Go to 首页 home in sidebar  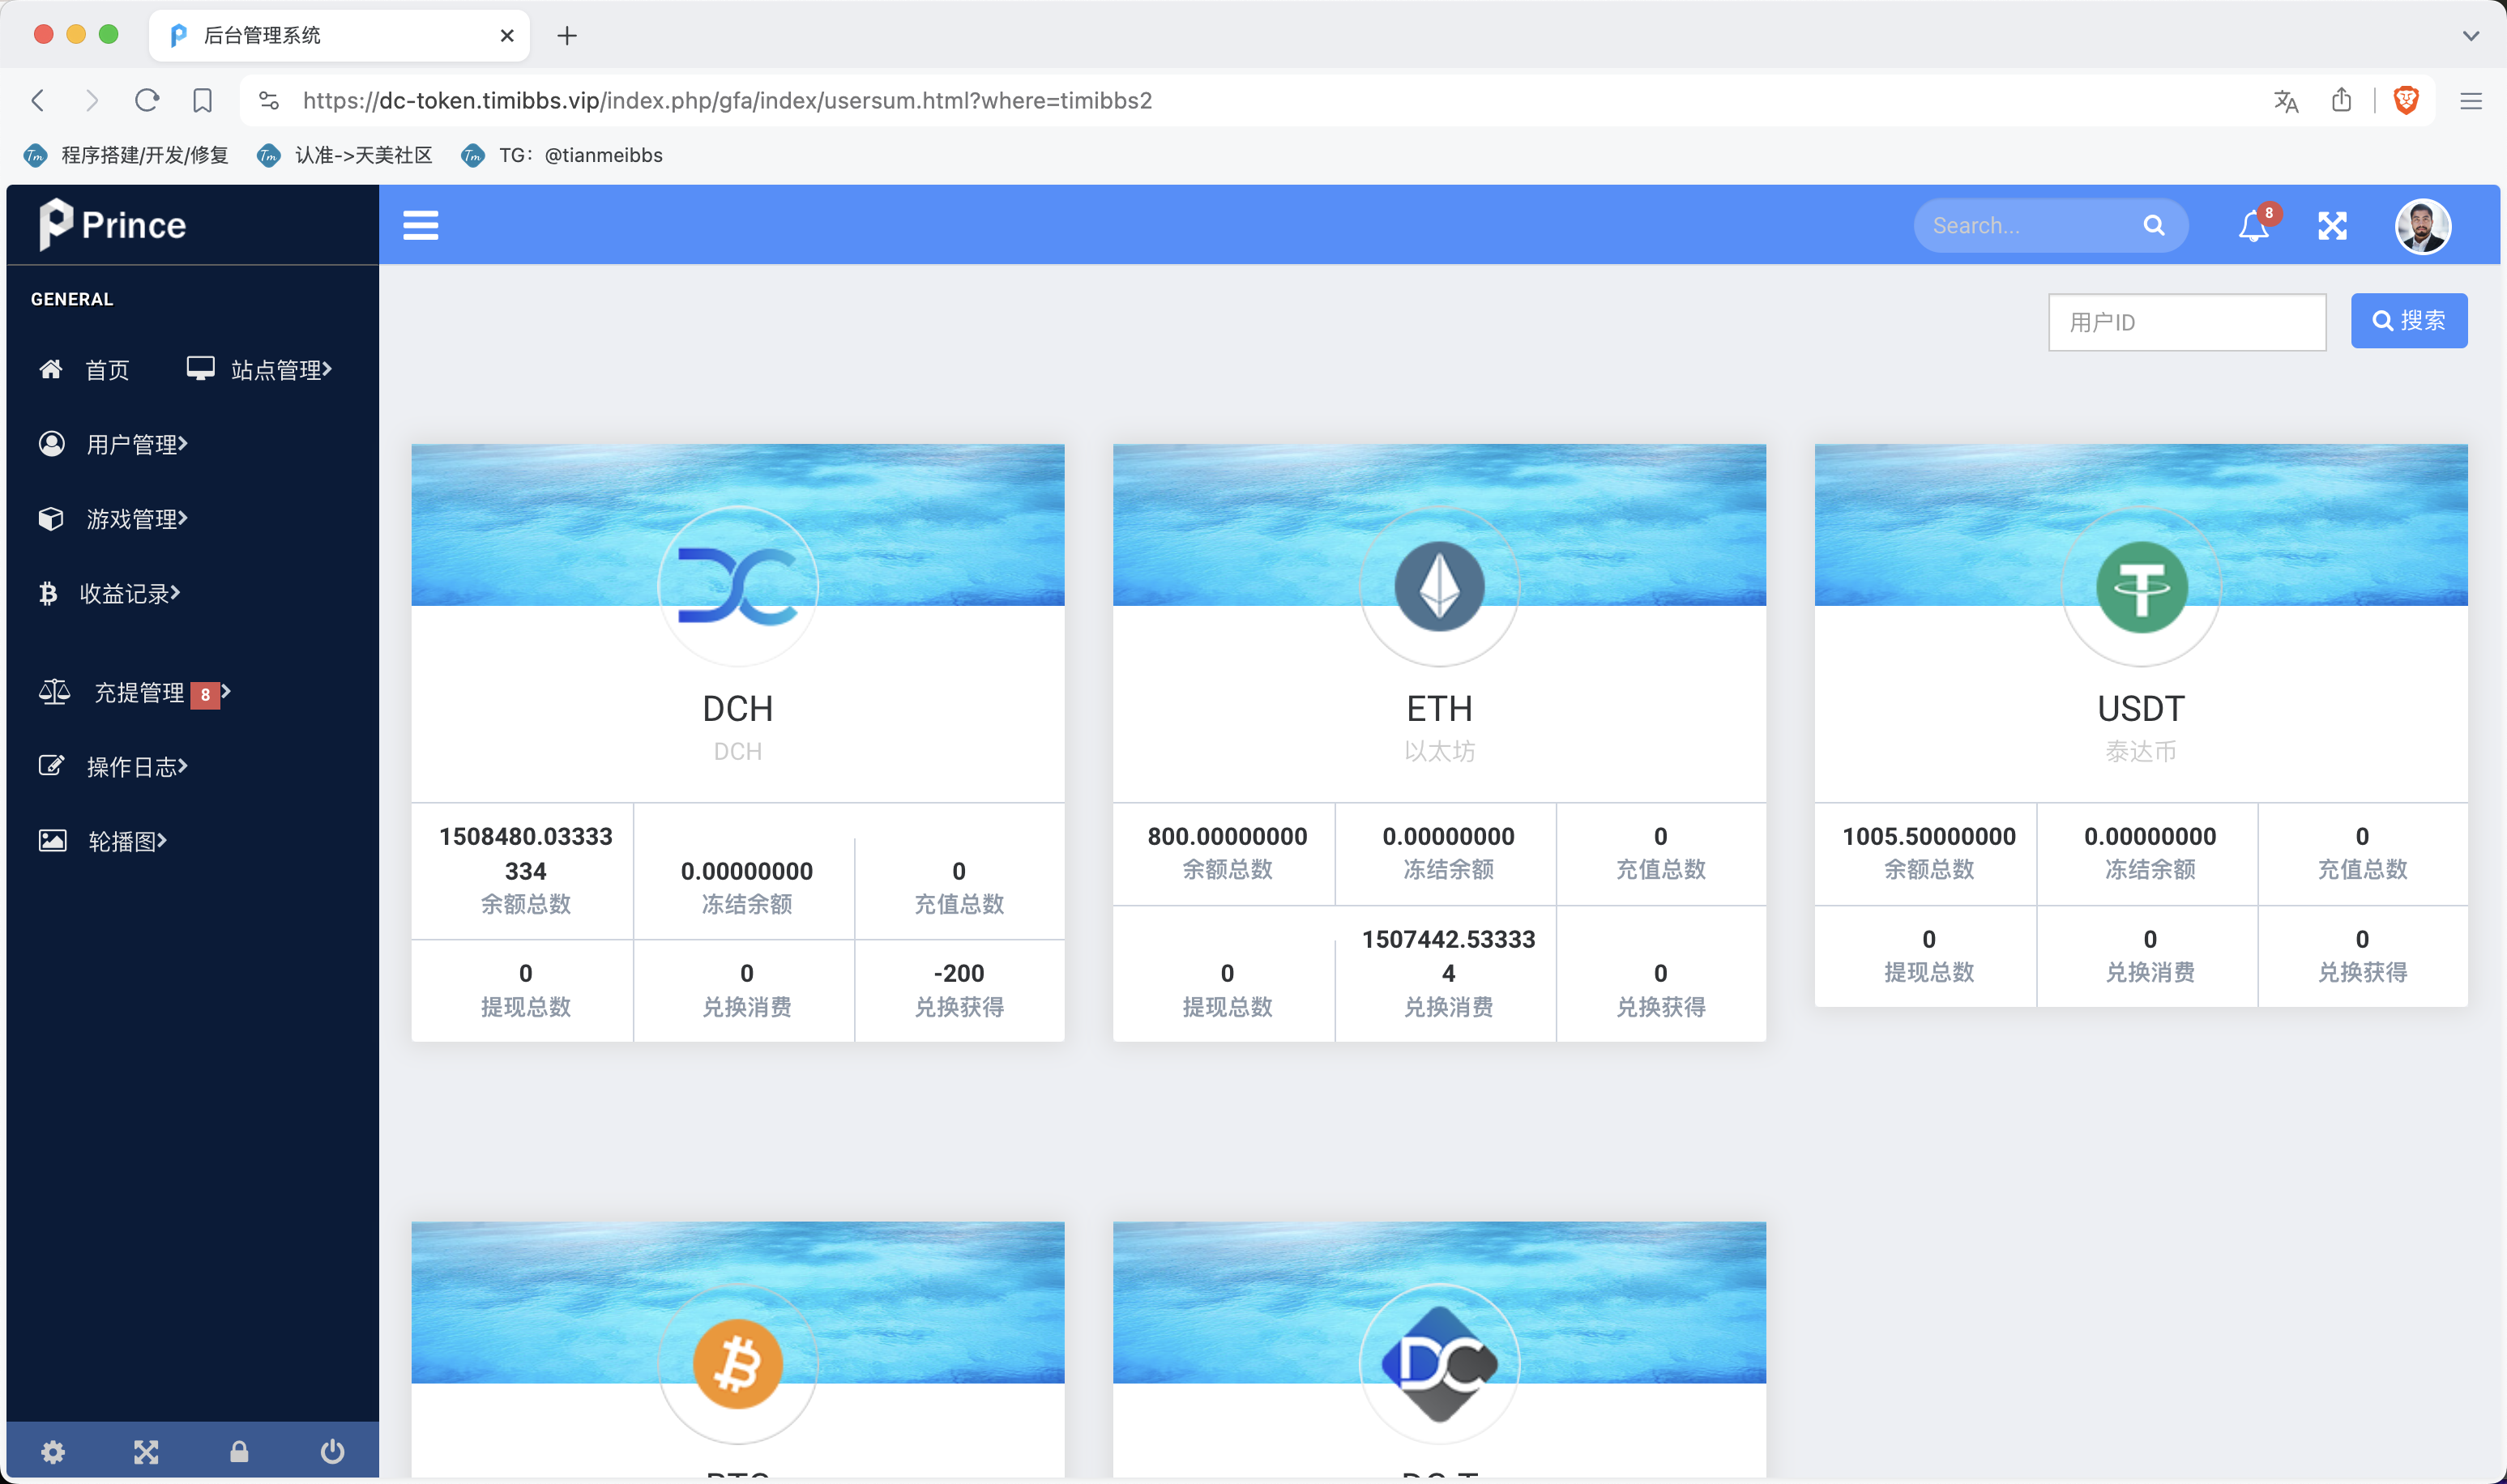(84, 370)
